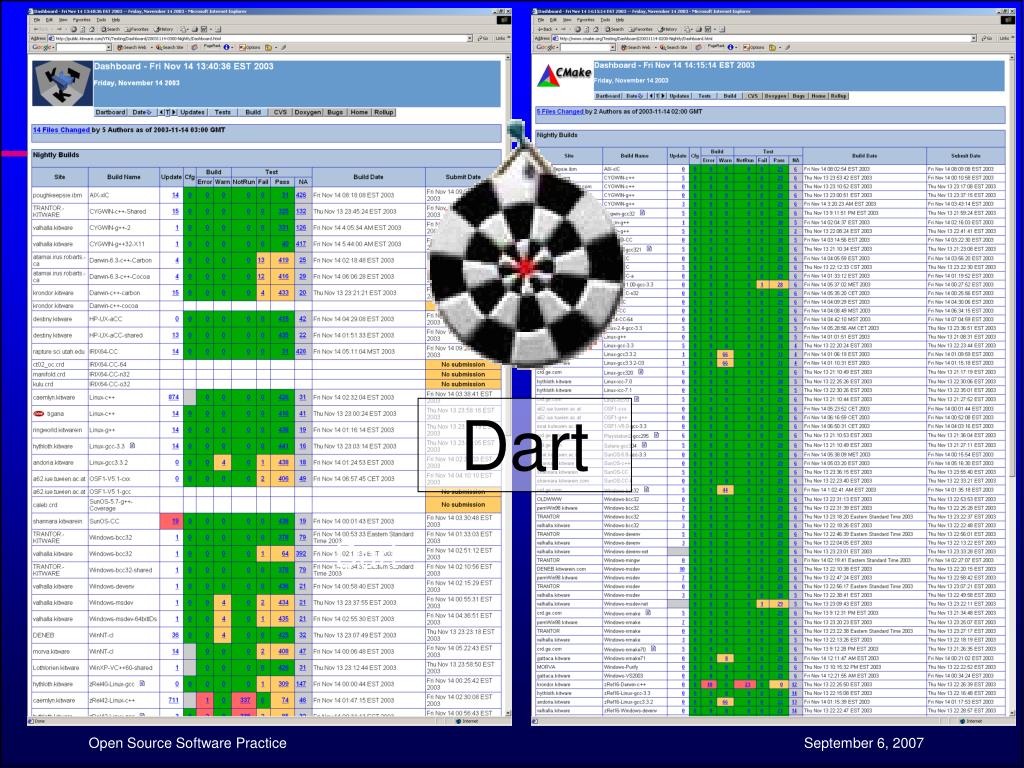Expand address bar dropdown in left browser
Screen dimensions: 1024x768
pyautogui.click(x=470, y=39)
